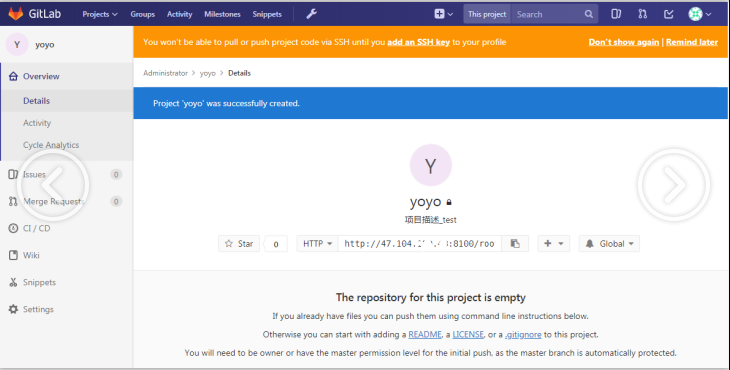Copy the project URL to clipboard

point(515,243)
